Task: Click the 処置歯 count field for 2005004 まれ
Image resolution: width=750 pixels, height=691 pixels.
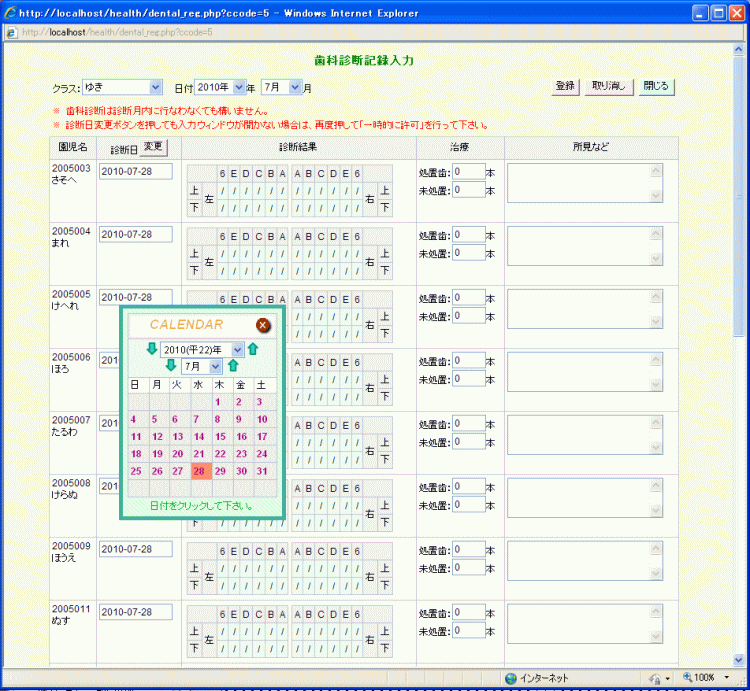Action: [x=468, y=234]
